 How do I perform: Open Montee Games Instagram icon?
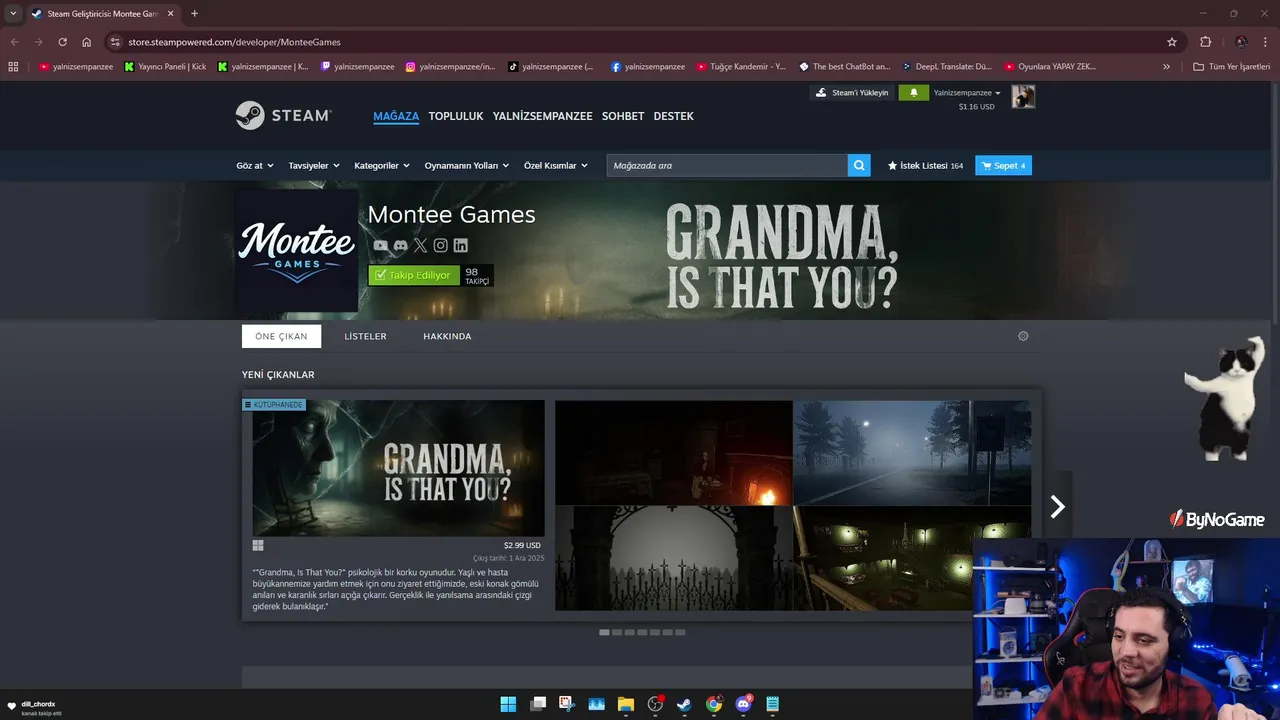[x=441, y=245]
